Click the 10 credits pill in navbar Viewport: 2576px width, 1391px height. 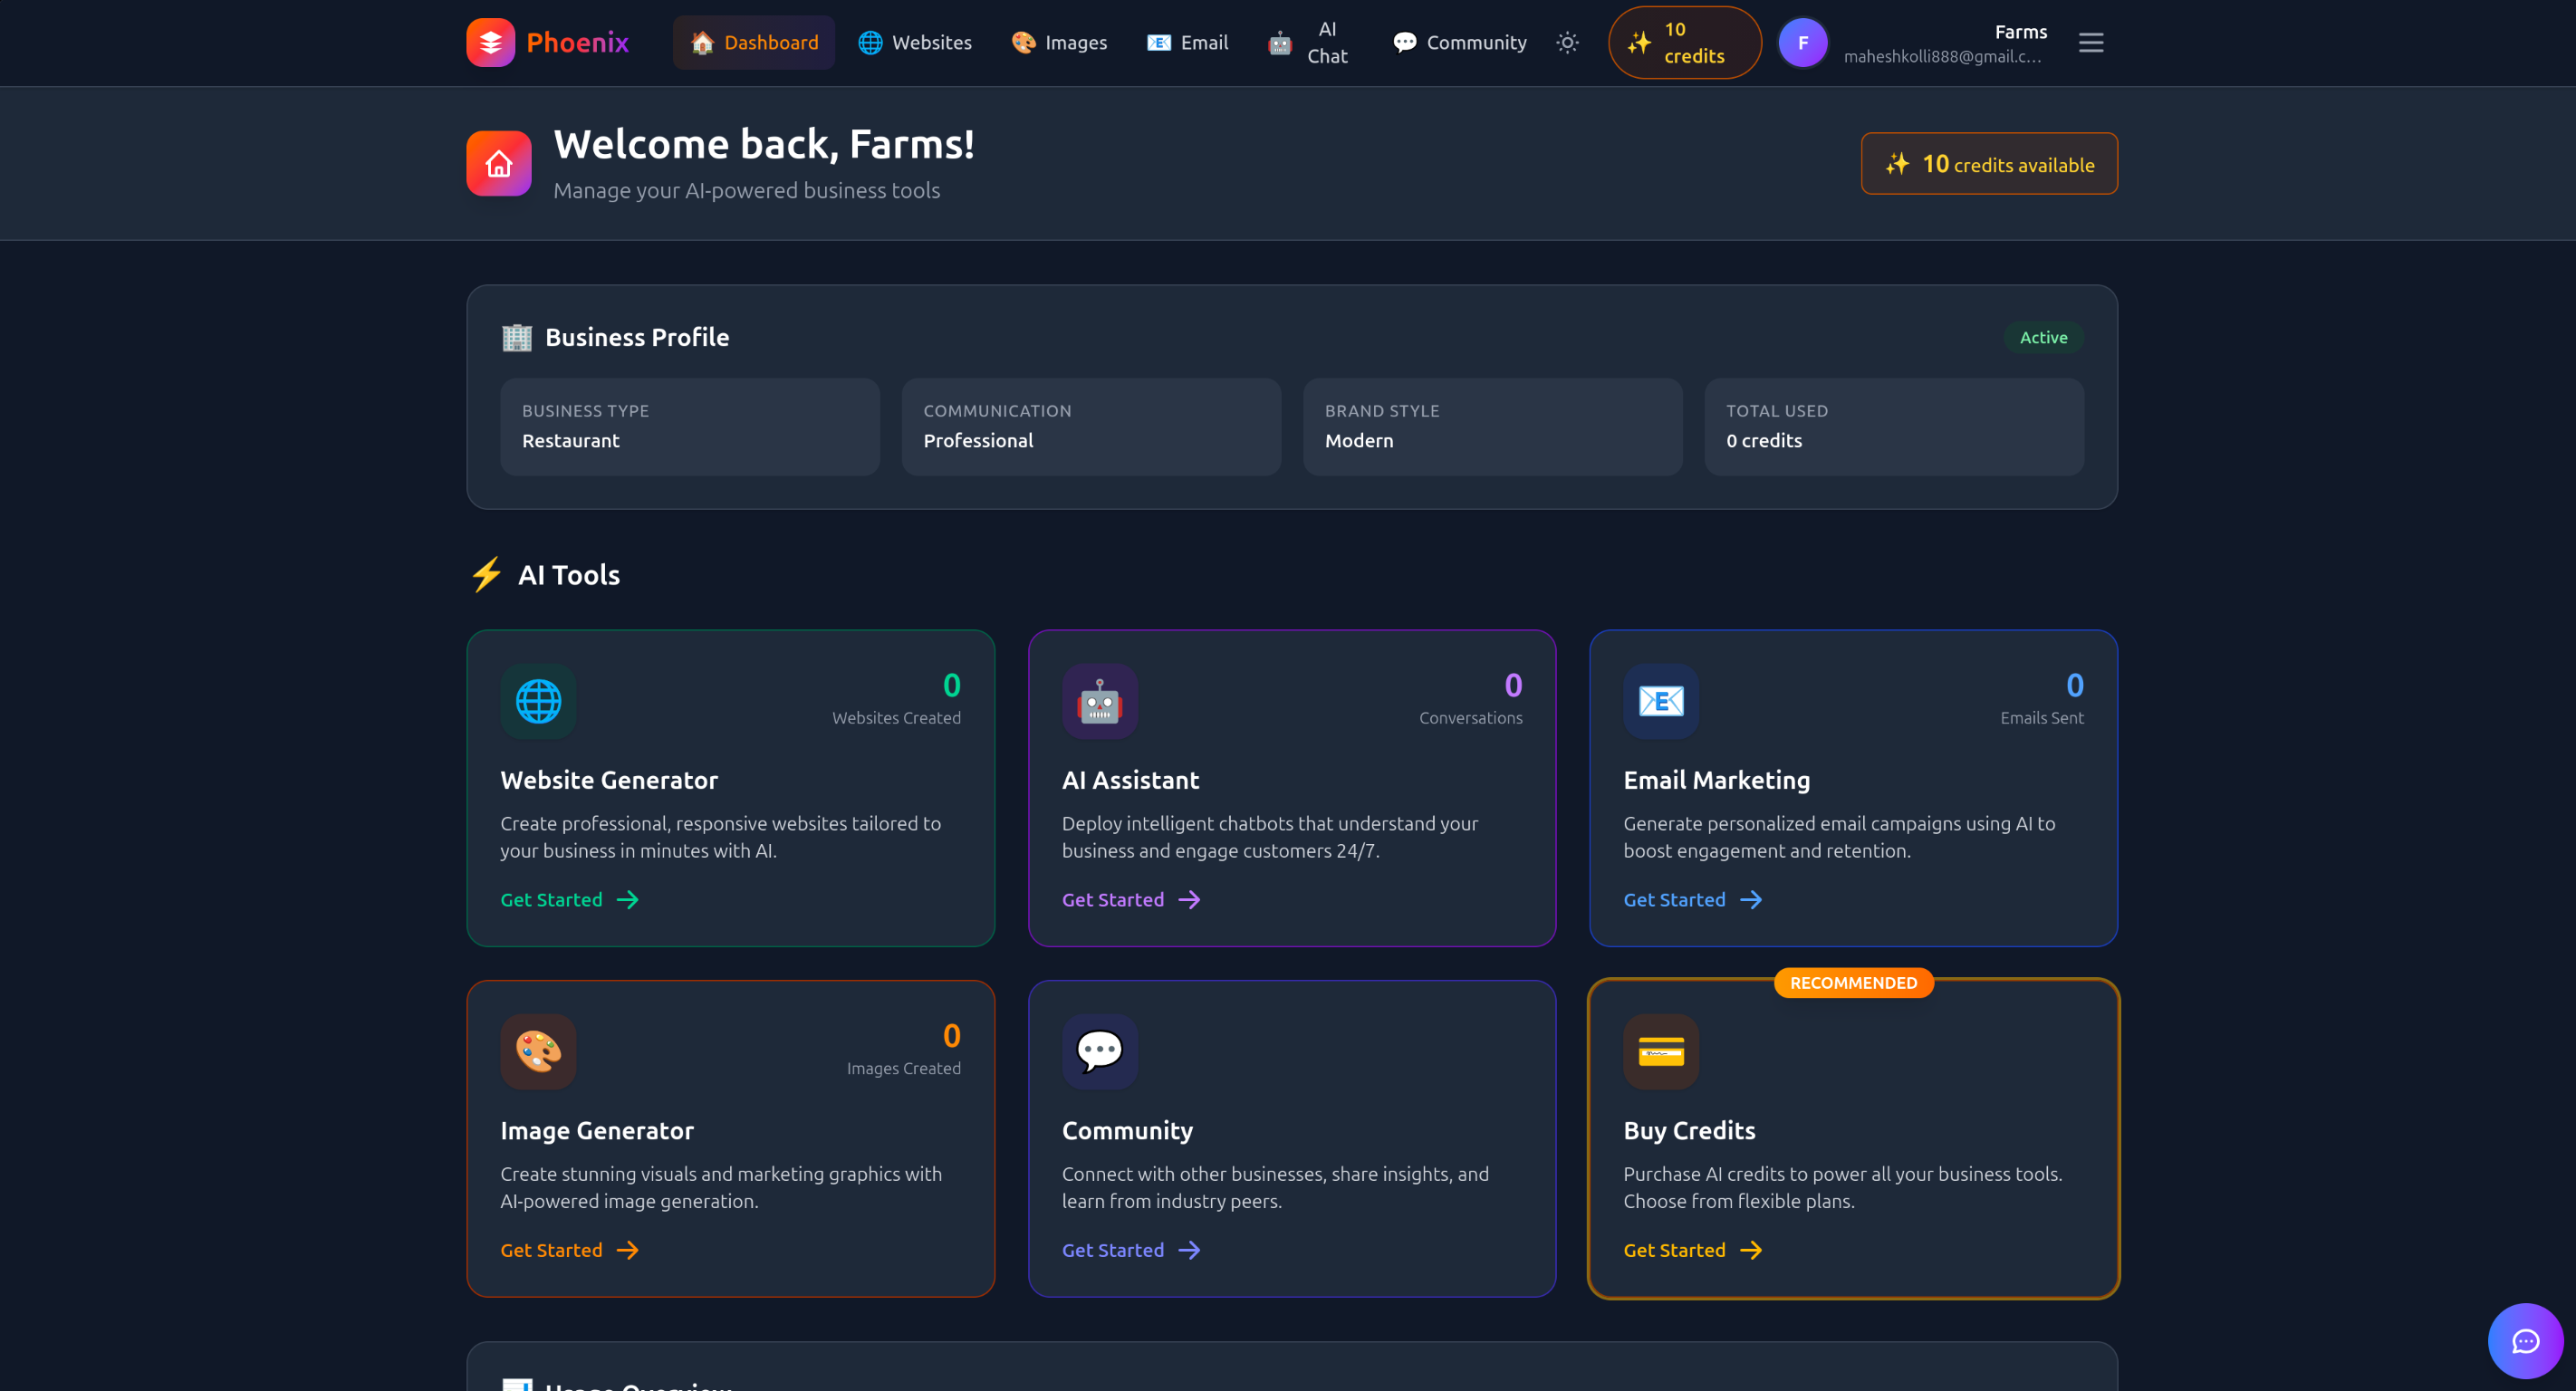(x=1684, y=42)
